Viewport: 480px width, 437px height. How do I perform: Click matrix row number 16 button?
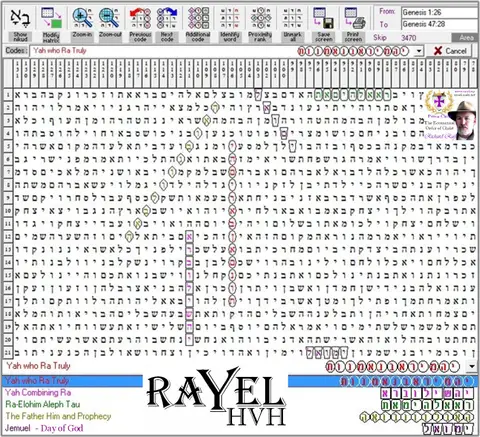tap(8, 288)
